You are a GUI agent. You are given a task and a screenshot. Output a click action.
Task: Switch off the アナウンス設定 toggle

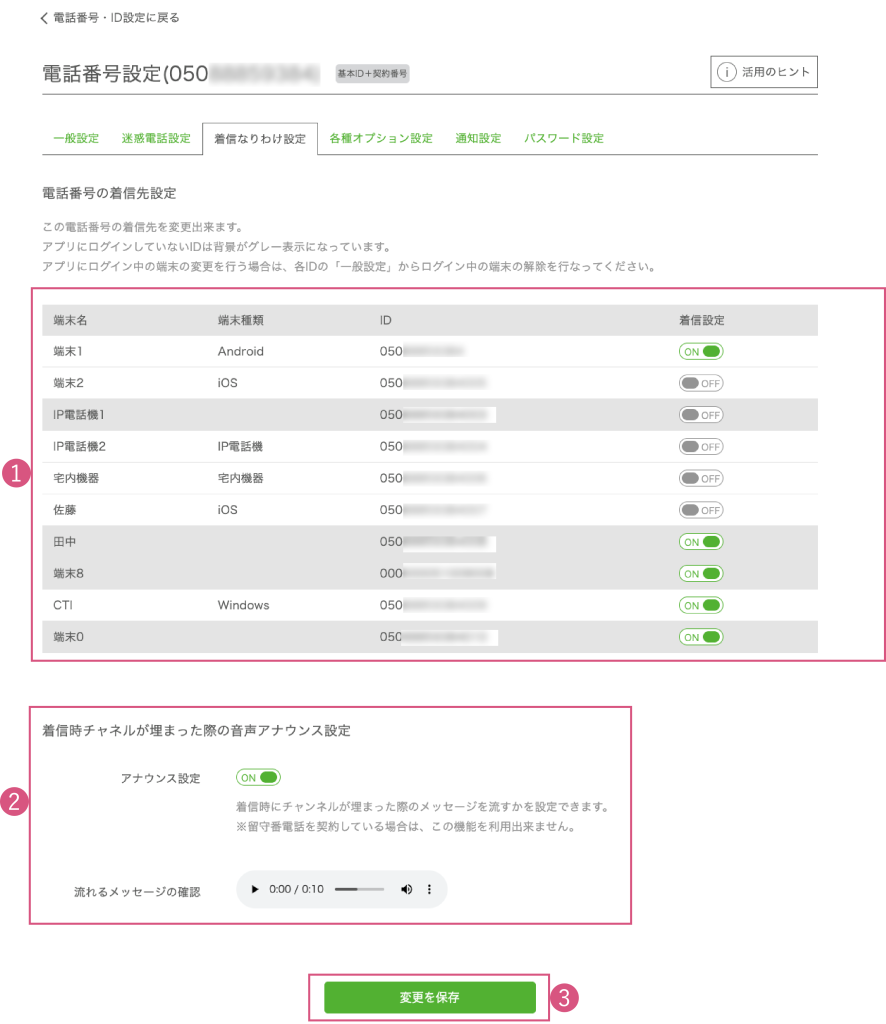pos(258,777)
